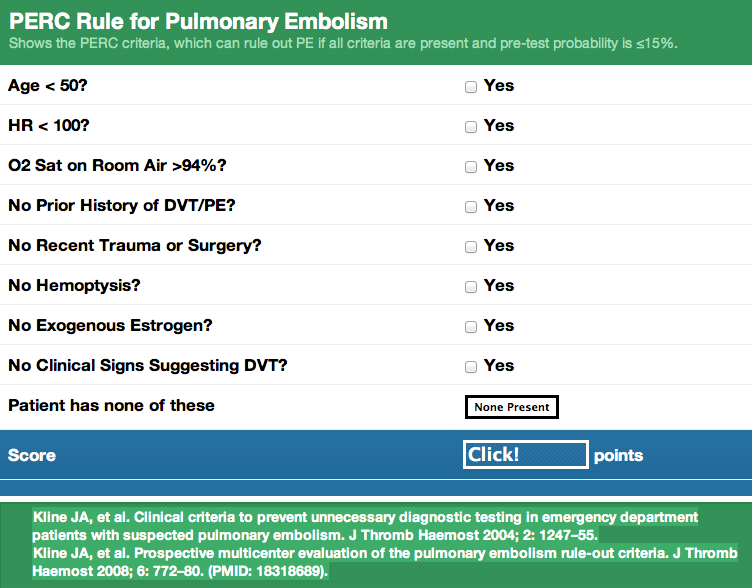Check No Clinical Signs Suggesting DVT
Image resolution: width=752 pixels, height=588 pixels.
[x=471, y=367]
